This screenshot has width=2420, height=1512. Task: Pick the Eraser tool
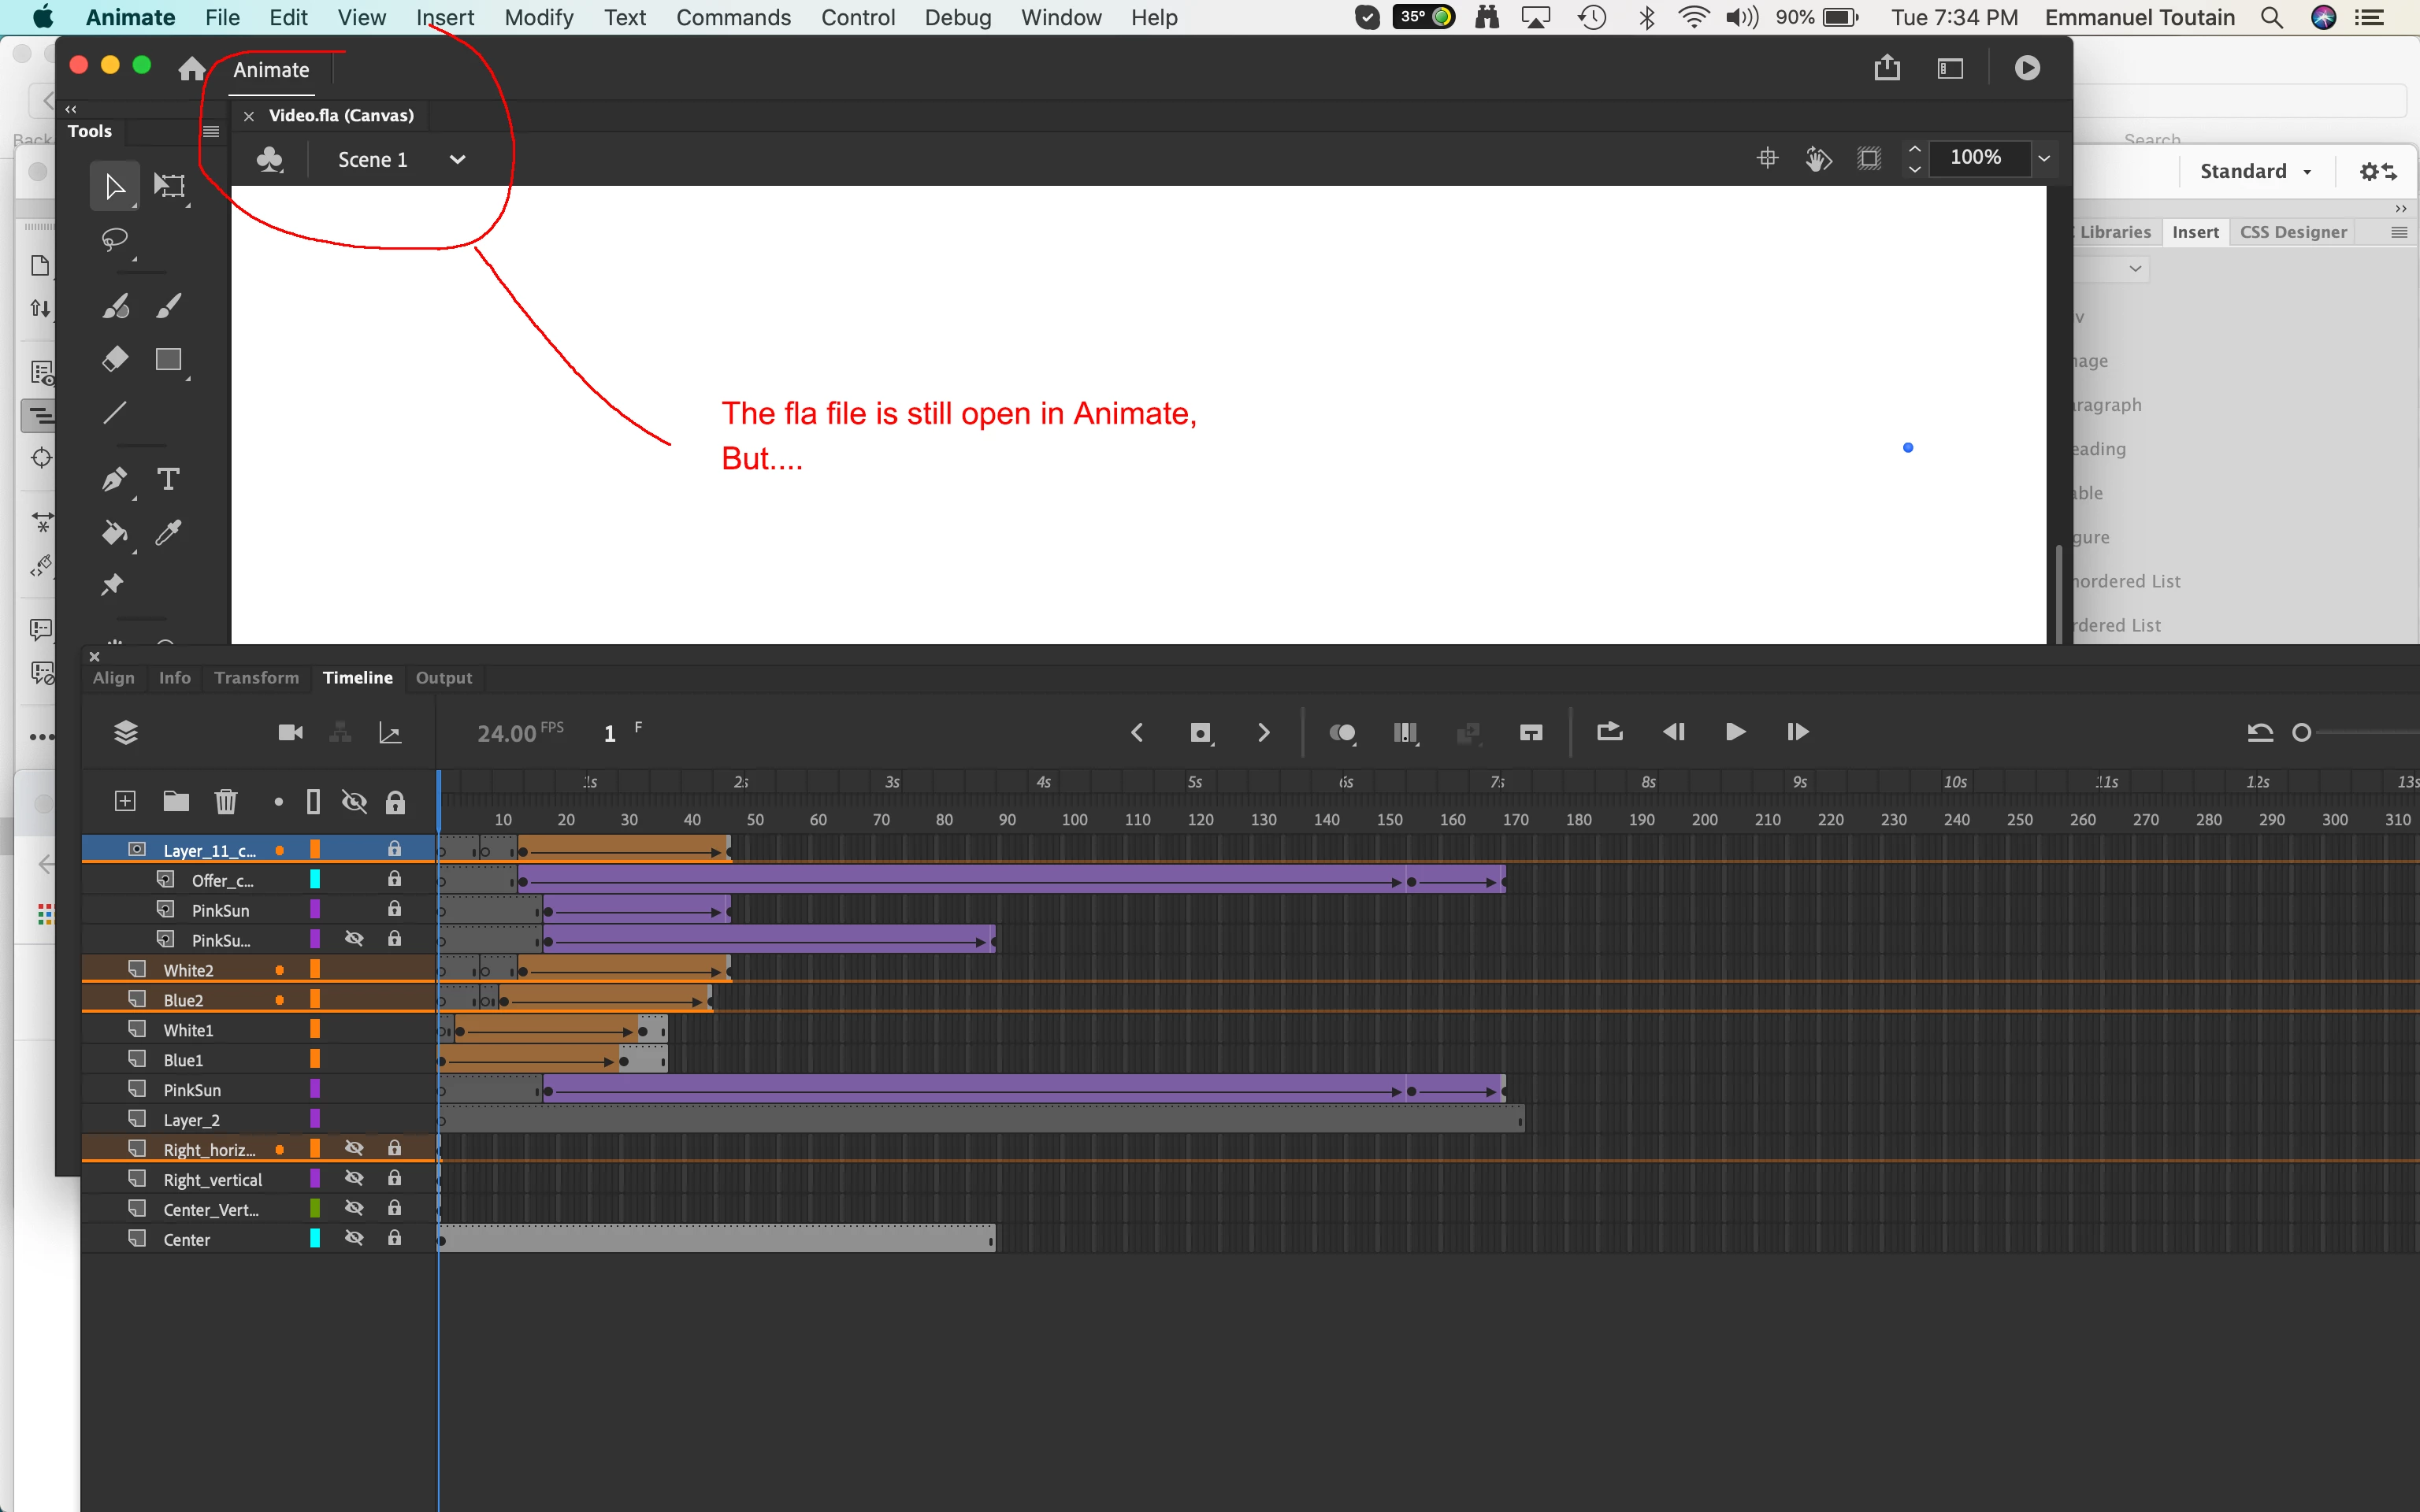click(115, 359)
